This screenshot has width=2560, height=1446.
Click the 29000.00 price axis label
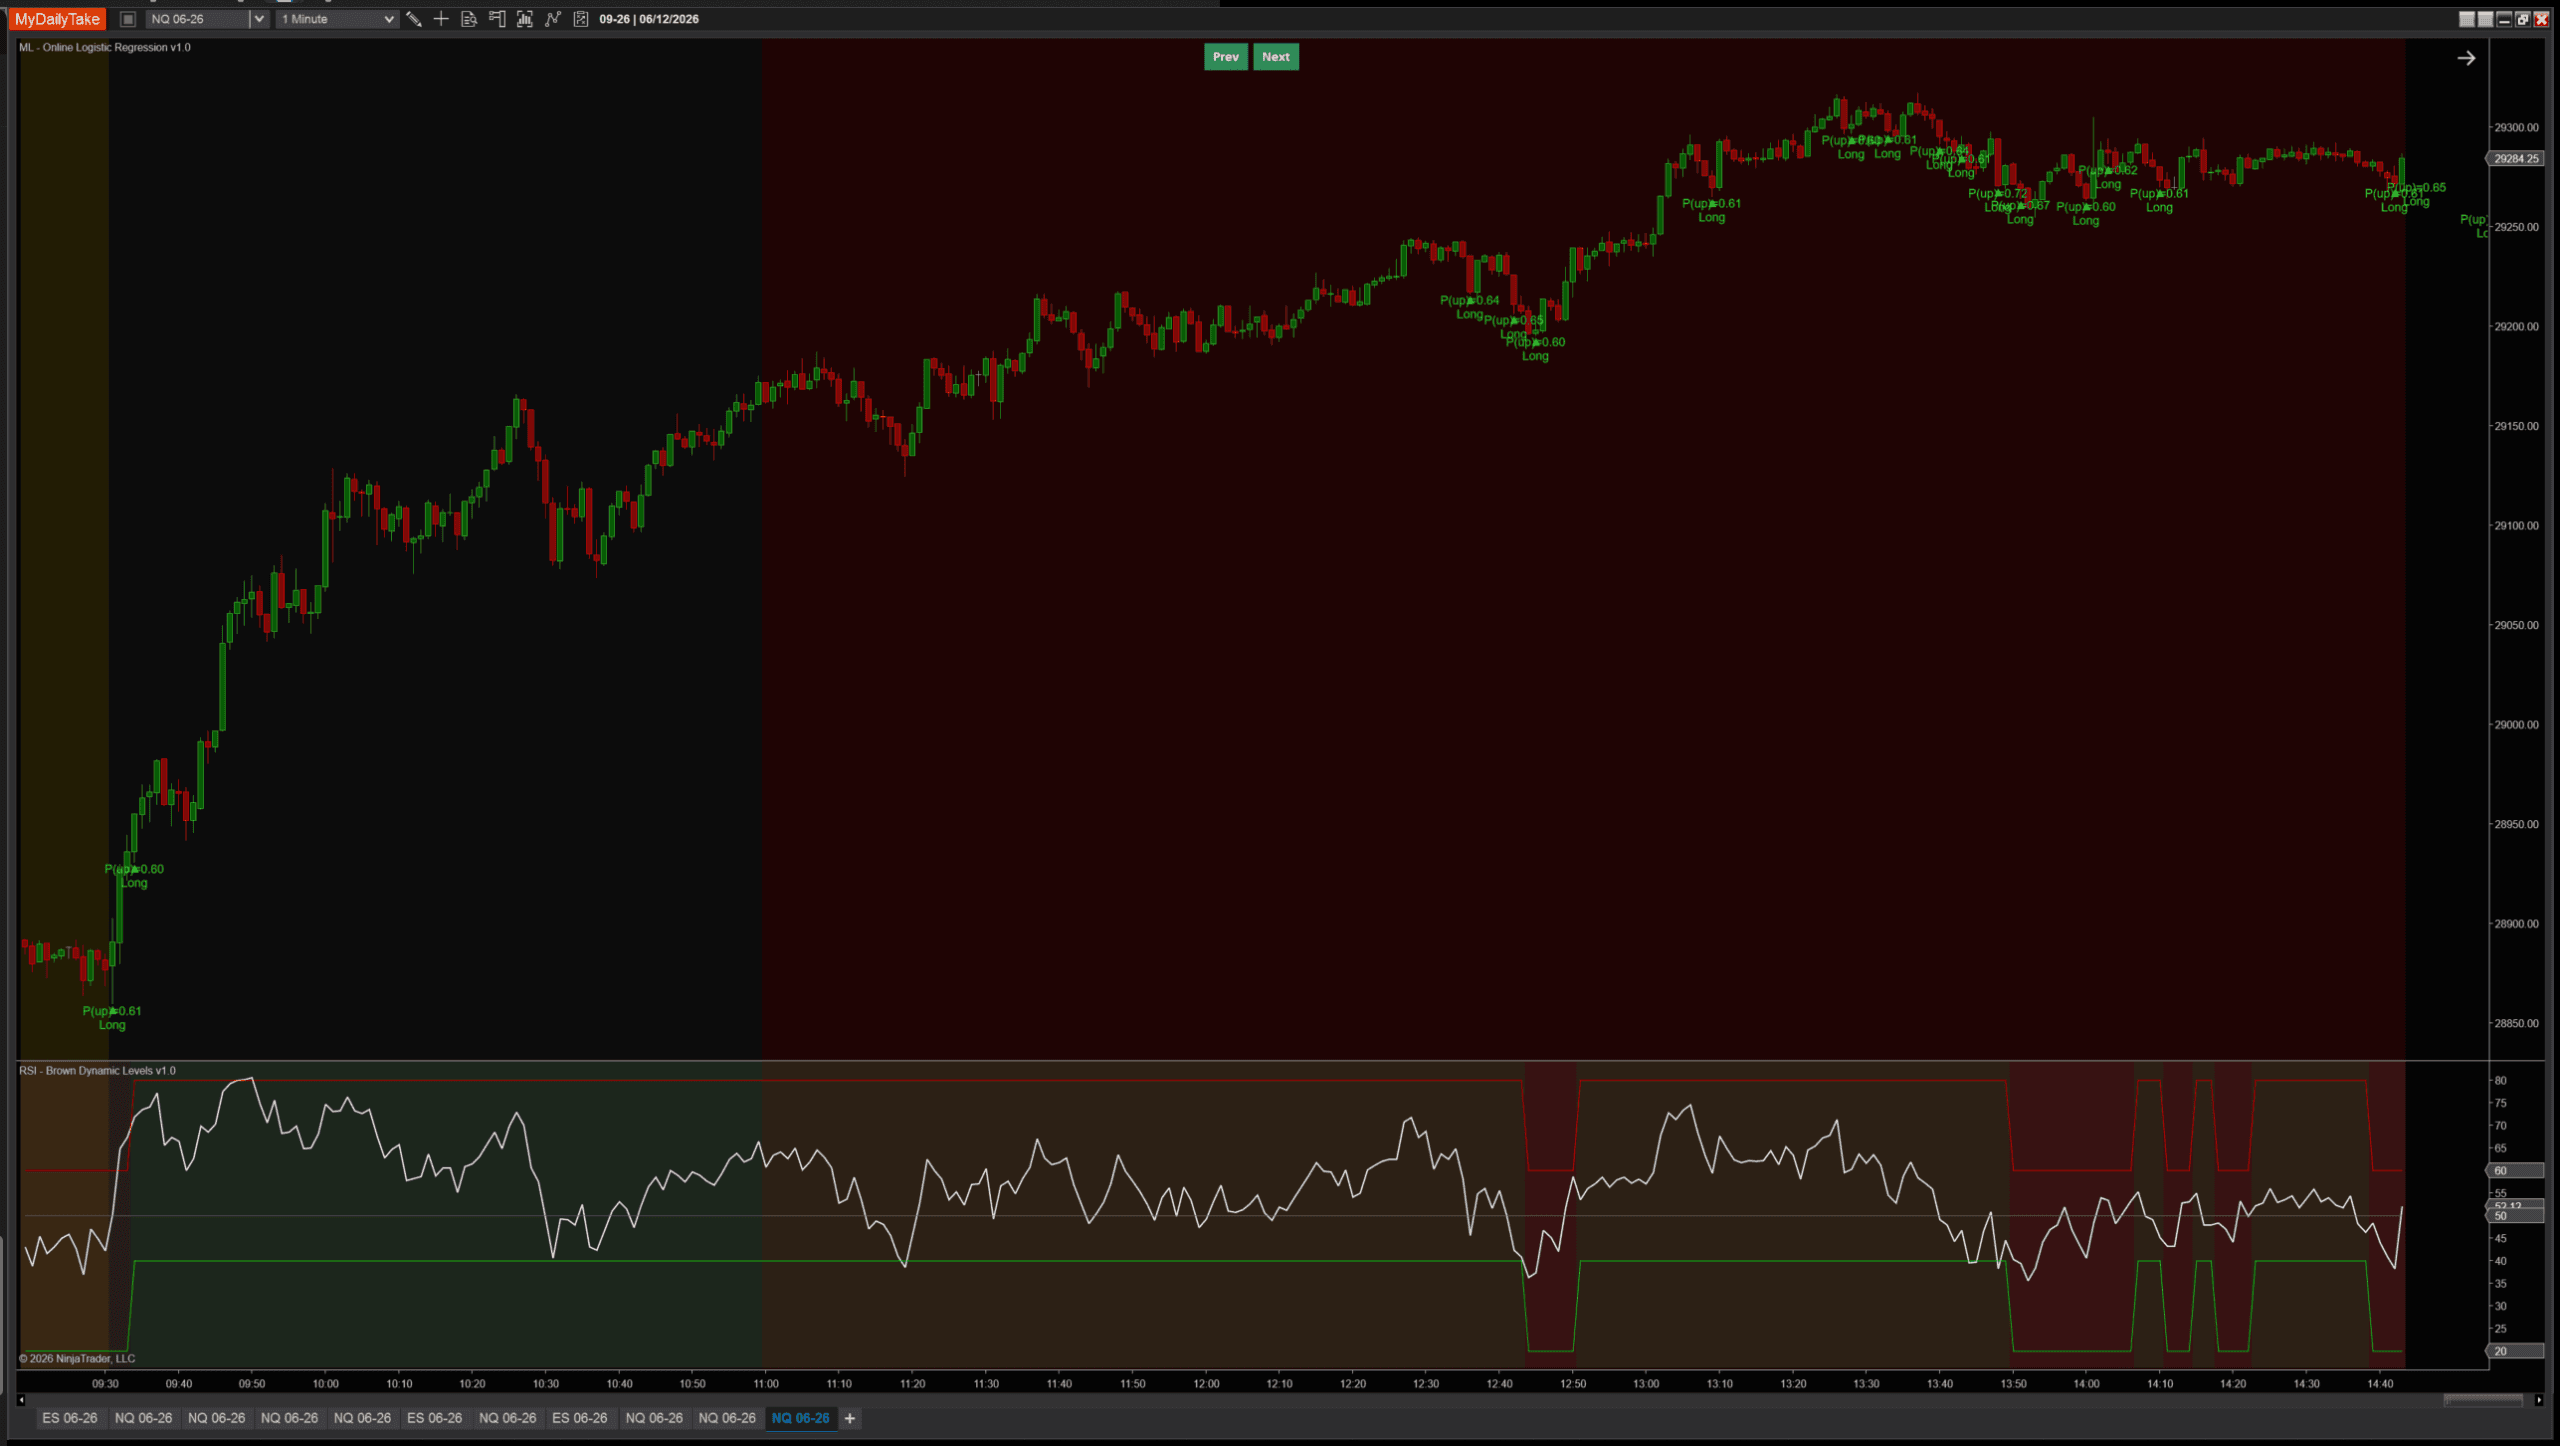tap(2516, 725)
